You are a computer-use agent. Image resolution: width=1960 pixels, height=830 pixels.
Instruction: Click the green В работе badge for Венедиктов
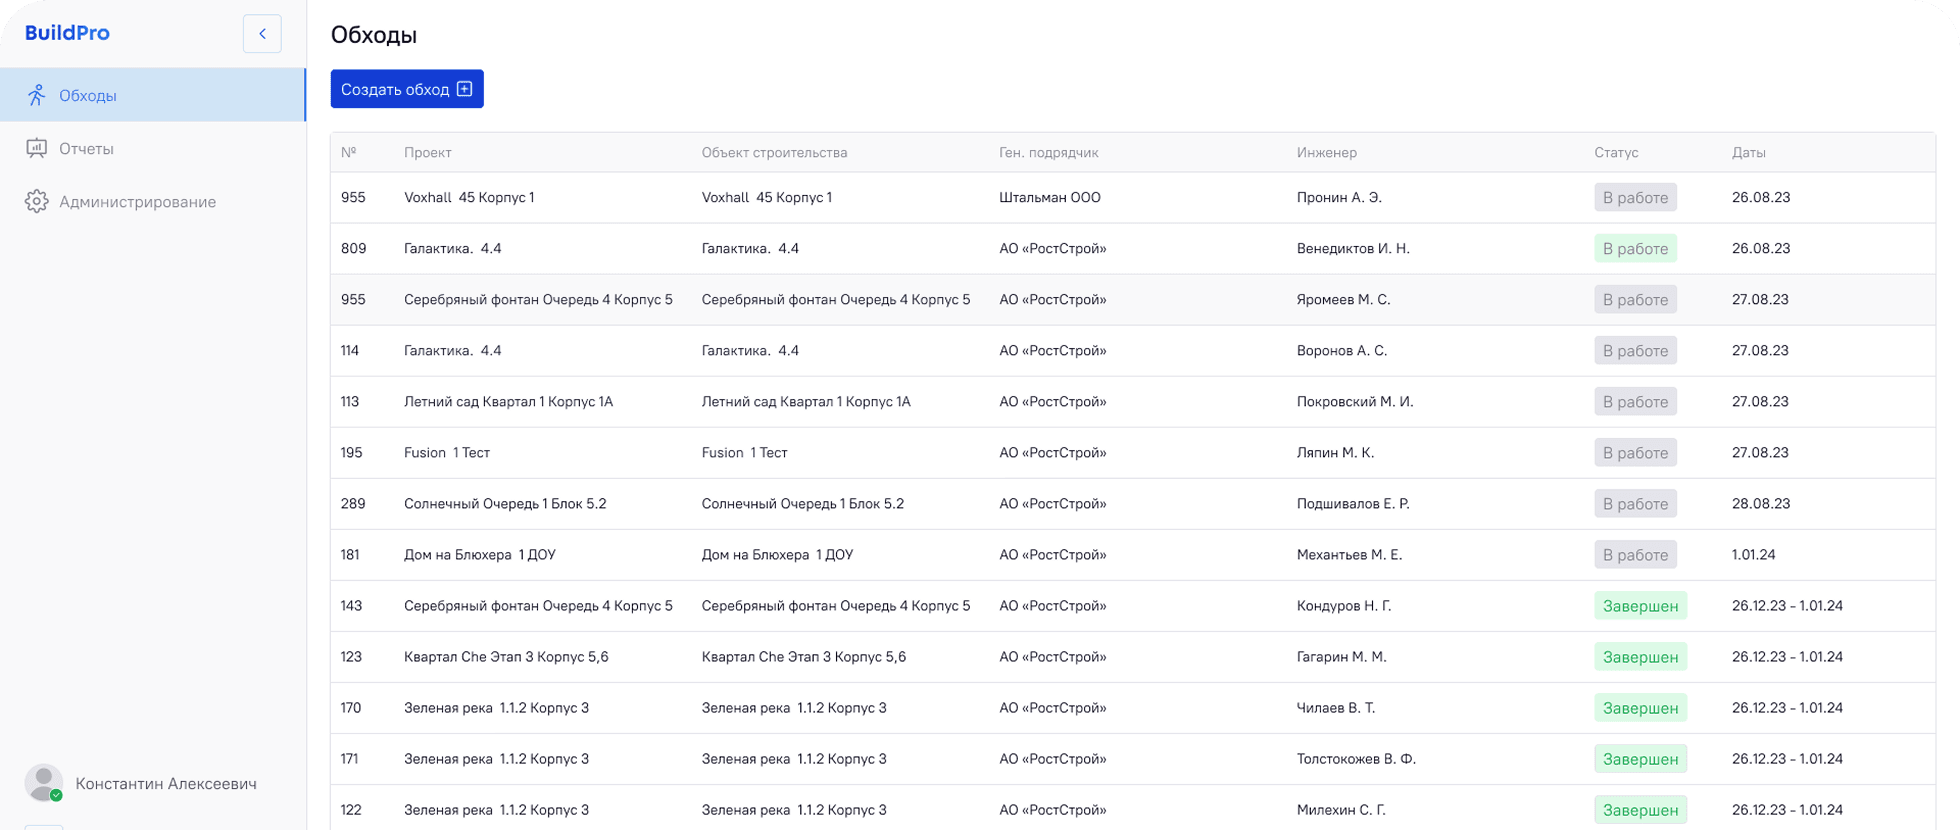tap(1635, 248)
